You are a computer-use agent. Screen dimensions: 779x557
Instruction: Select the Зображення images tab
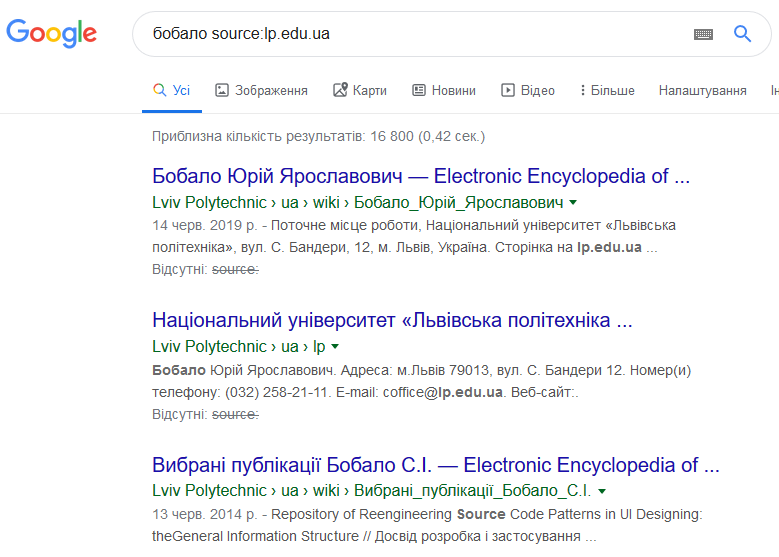[261, 90]
